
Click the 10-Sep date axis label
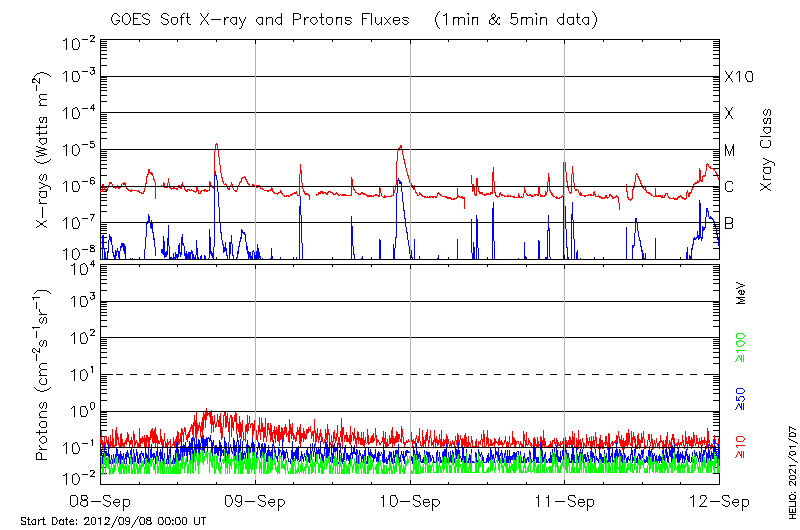click(410, 500)
